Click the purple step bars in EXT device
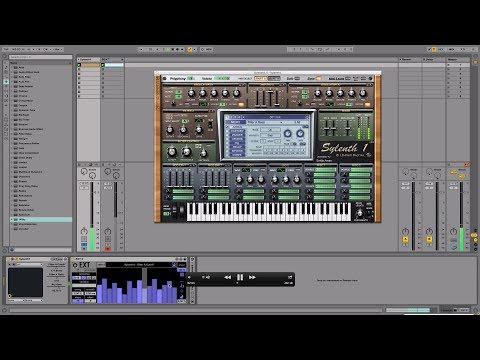The image size is (480, 360). (x=138, y=290)
